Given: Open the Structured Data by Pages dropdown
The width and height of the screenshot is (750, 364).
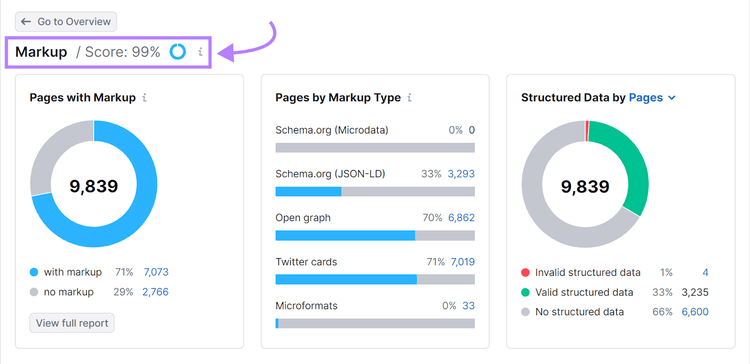Looking at the screenshot, I should click(x=652, y=98).
